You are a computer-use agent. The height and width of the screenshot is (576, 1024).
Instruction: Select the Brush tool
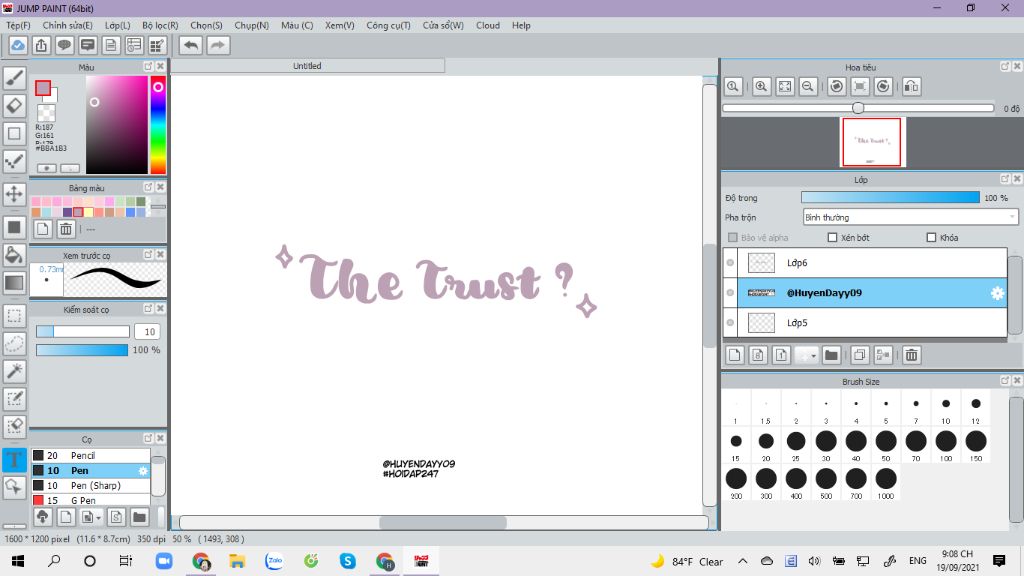coord(14,78)
